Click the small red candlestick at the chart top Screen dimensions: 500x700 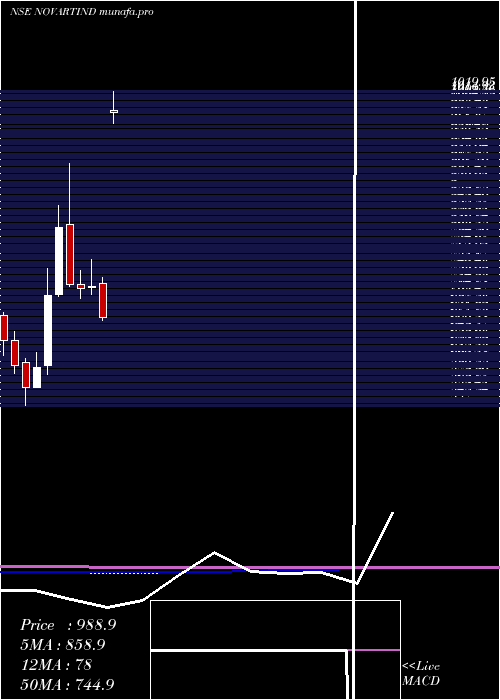[114, 111]
